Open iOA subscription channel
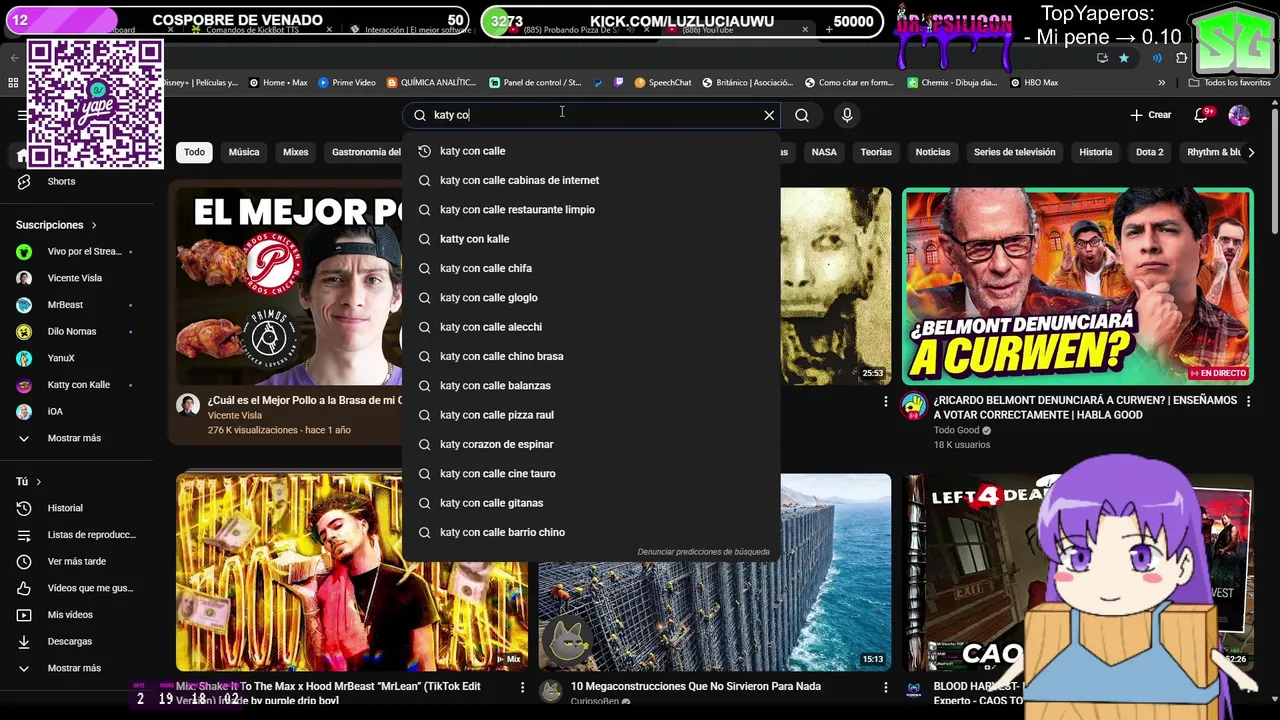The height and width of the screenshot is (720, 1280). (76, 411)
